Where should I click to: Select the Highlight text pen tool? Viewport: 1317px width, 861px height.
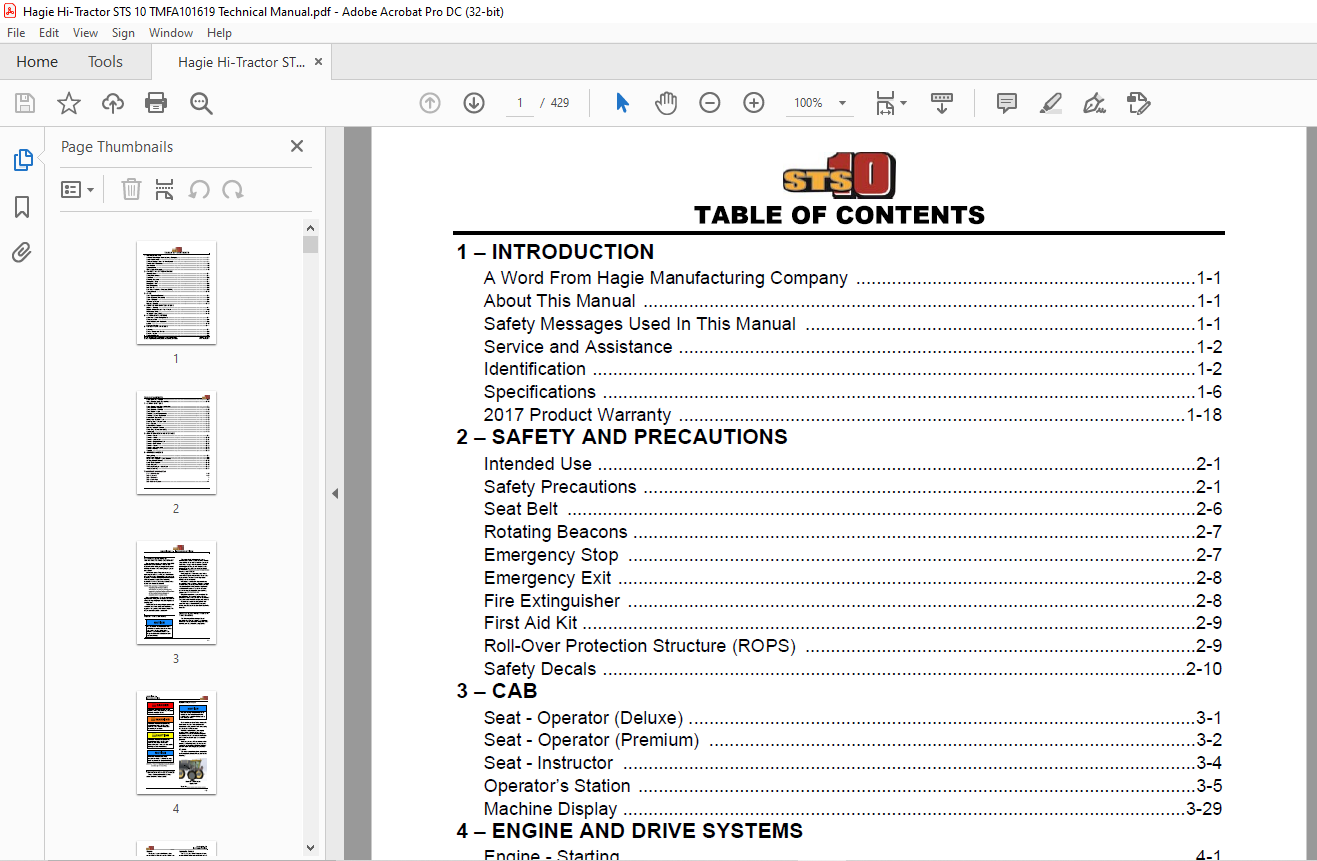coord(1050,103)
